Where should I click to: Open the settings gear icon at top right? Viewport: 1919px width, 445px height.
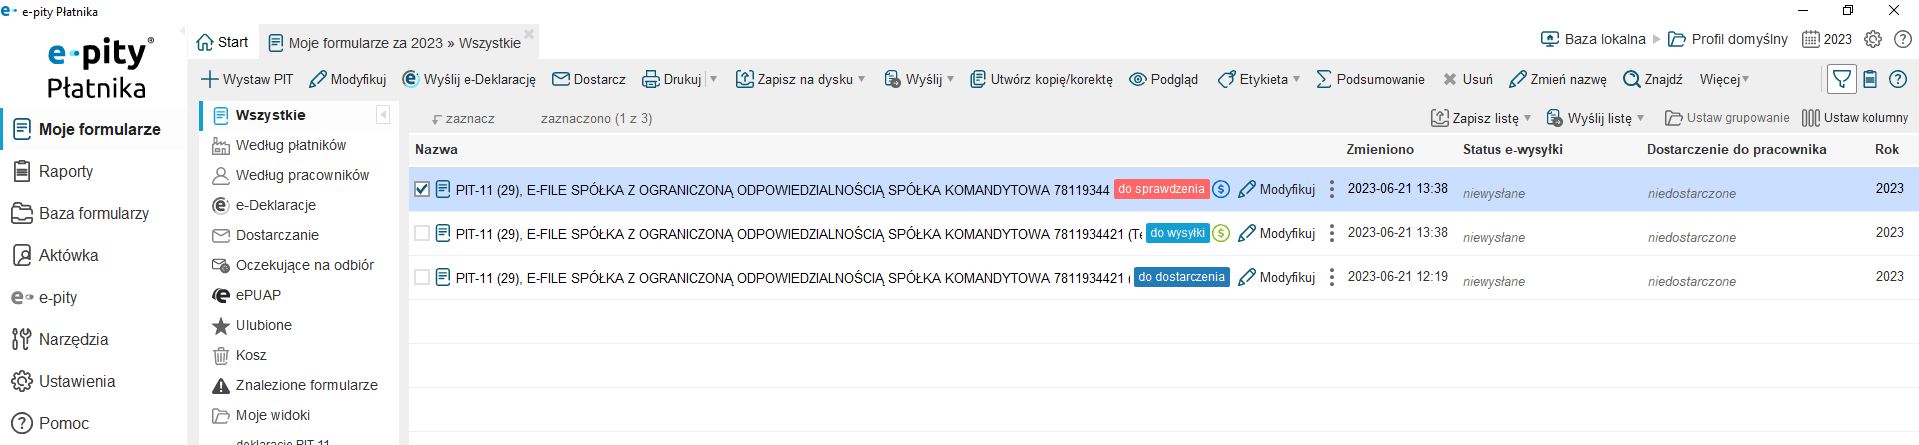1873,39
